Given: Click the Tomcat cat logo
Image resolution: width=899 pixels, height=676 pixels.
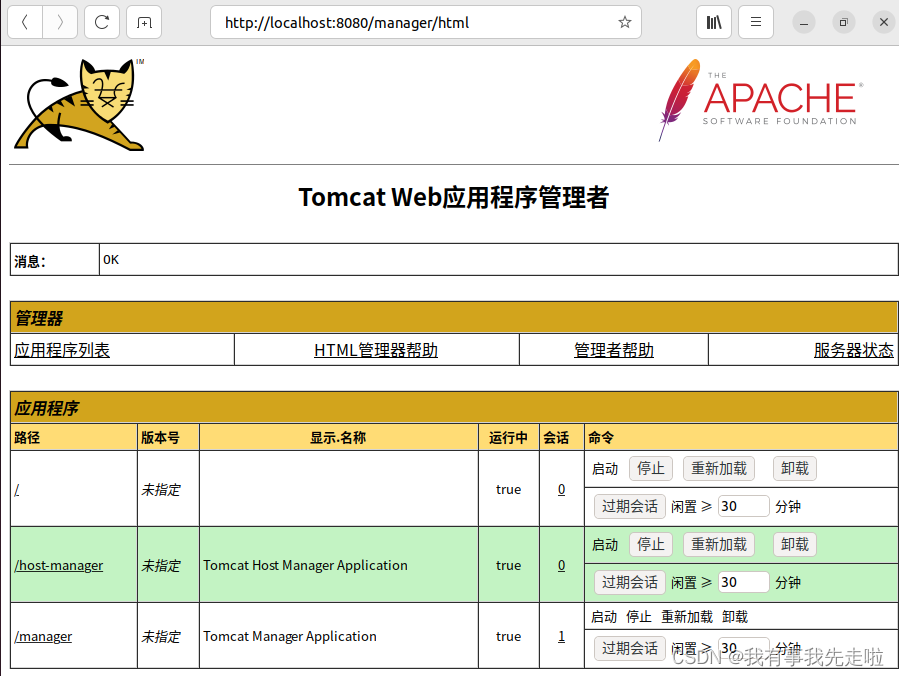Looking at the screenshot, I should [x=79, y=105].
